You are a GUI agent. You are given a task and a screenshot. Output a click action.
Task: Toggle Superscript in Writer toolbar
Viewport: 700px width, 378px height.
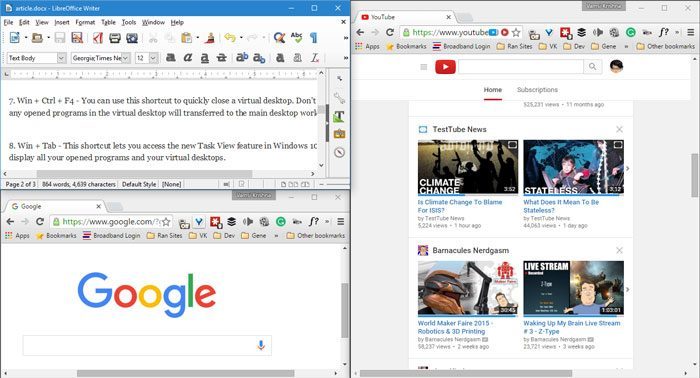coord(242,58)
